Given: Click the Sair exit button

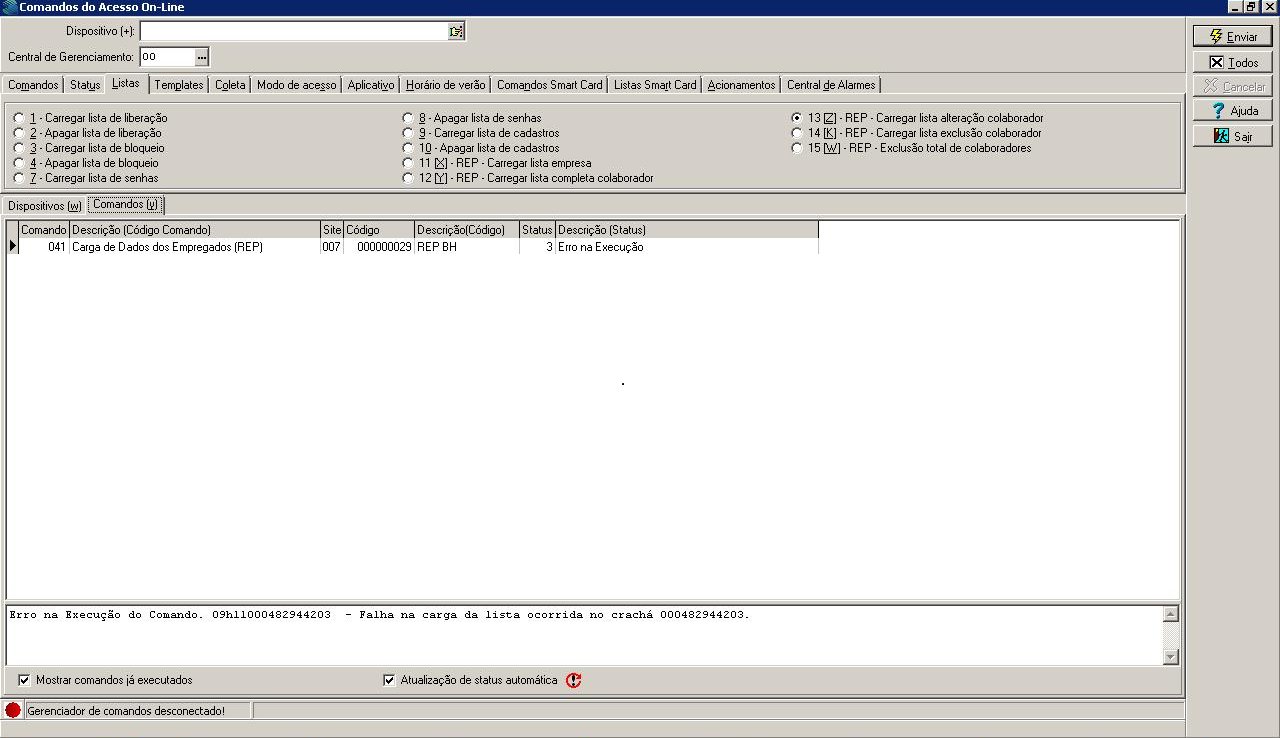Looking at the screenshot, I should point(1232,136).
